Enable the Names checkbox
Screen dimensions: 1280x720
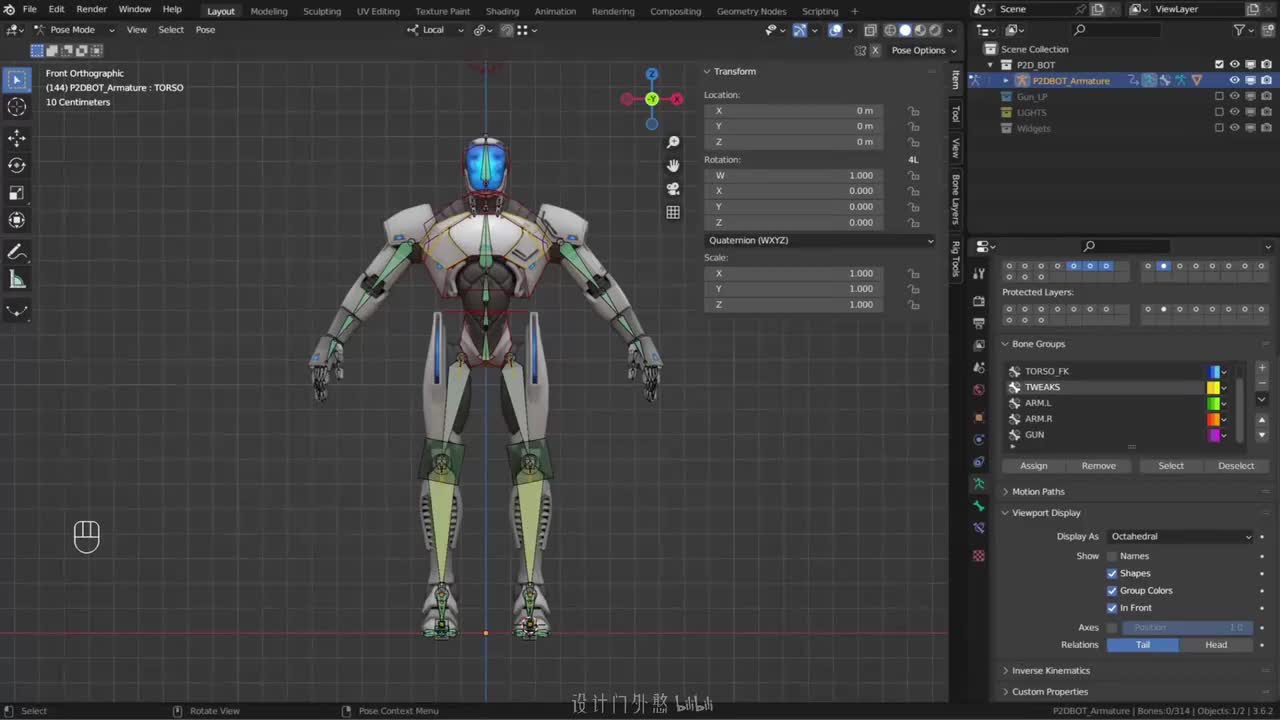click(1112, 556)
